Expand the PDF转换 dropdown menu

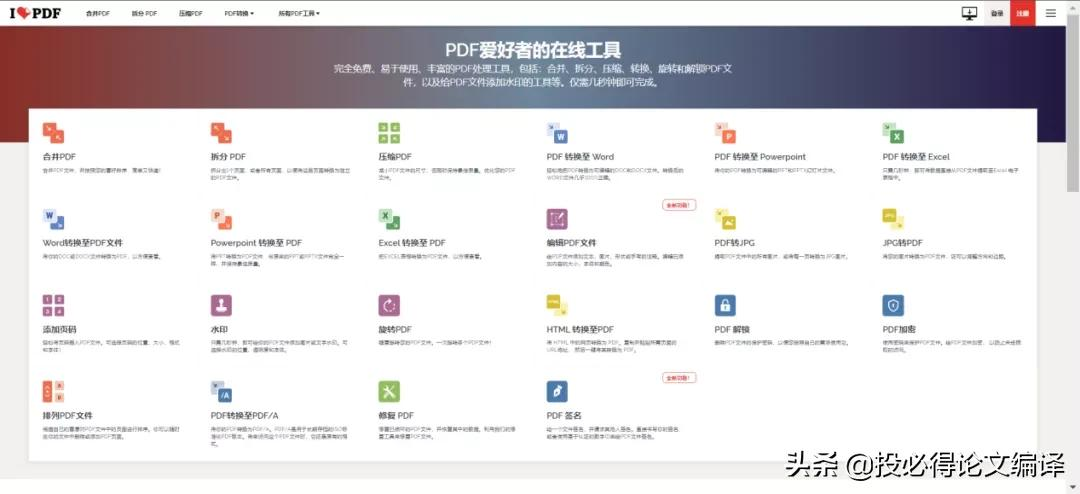[239, 13]
